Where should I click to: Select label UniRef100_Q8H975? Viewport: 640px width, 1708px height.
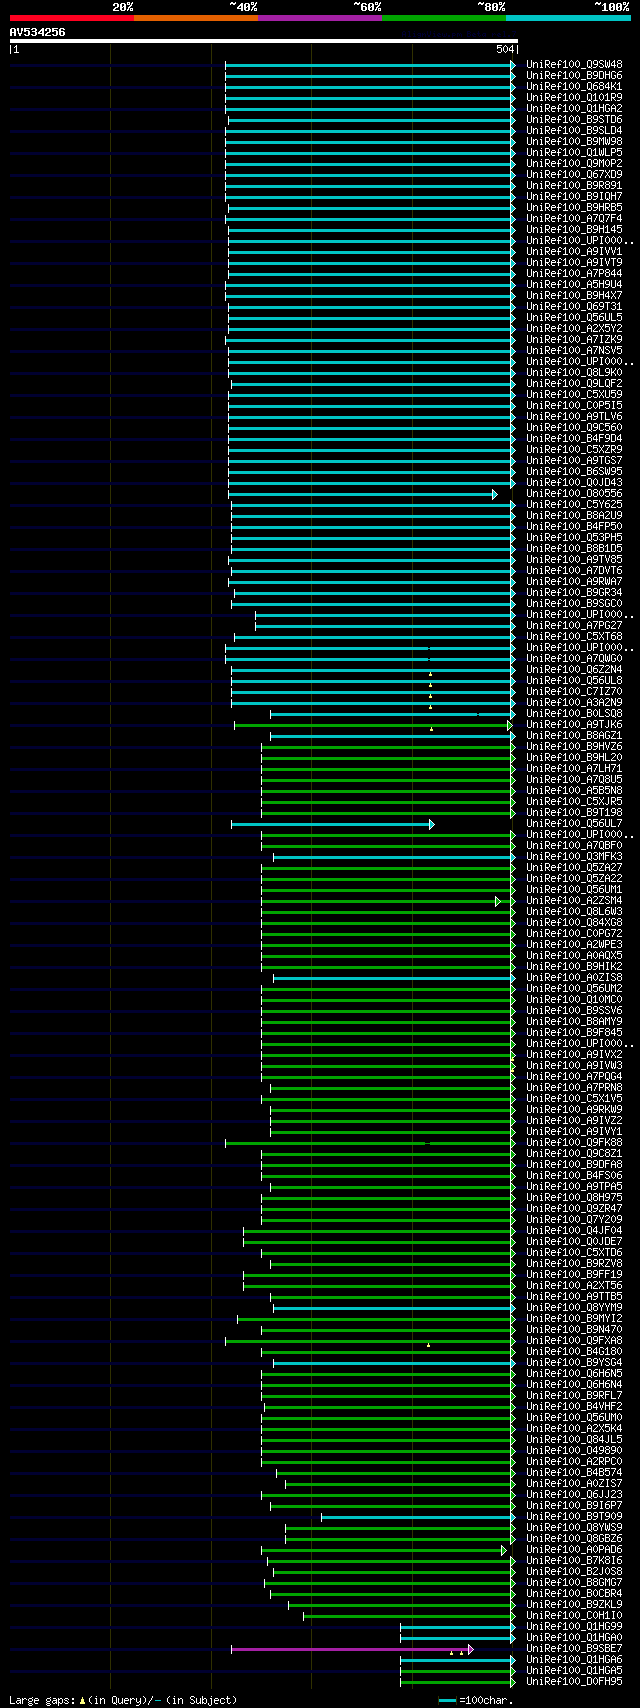coord(574,1198)
